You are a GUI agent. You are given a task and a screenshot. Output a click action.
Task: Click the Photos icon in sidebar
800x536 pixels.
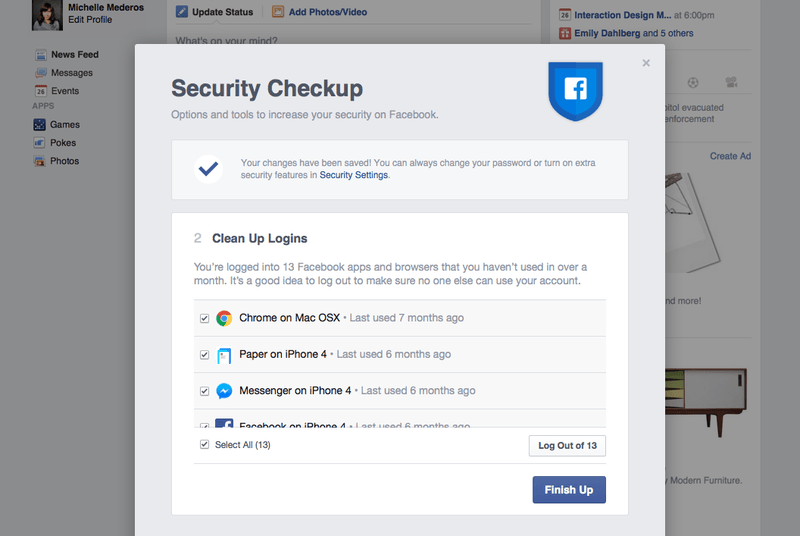[40, 161]
